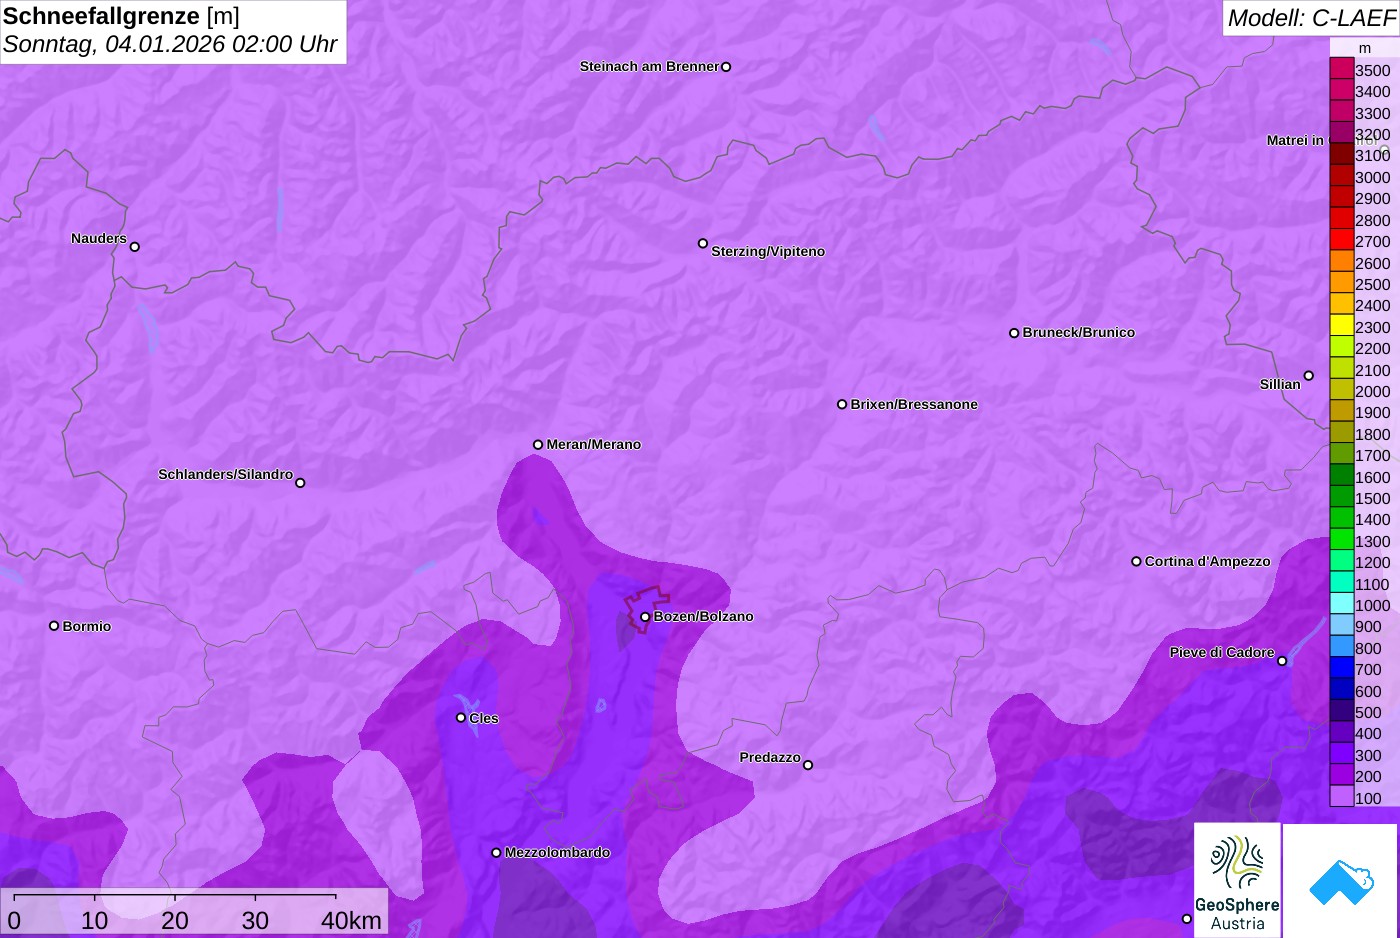The width and height of the screenshot is (1400, 938).
Task: Click the Cortina d'Ampezzo town label
Action: tap(1208, 562)
